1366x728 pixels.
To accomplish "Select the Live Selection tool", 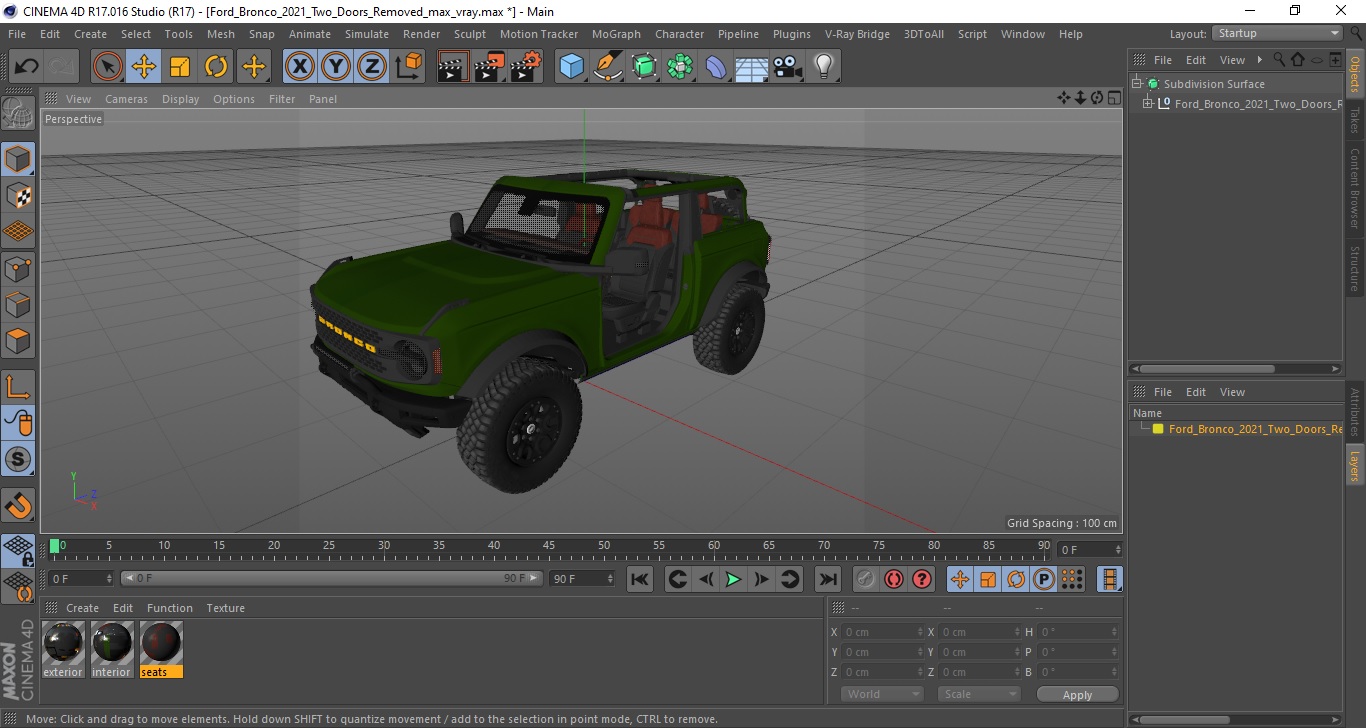I will point(108,67).
